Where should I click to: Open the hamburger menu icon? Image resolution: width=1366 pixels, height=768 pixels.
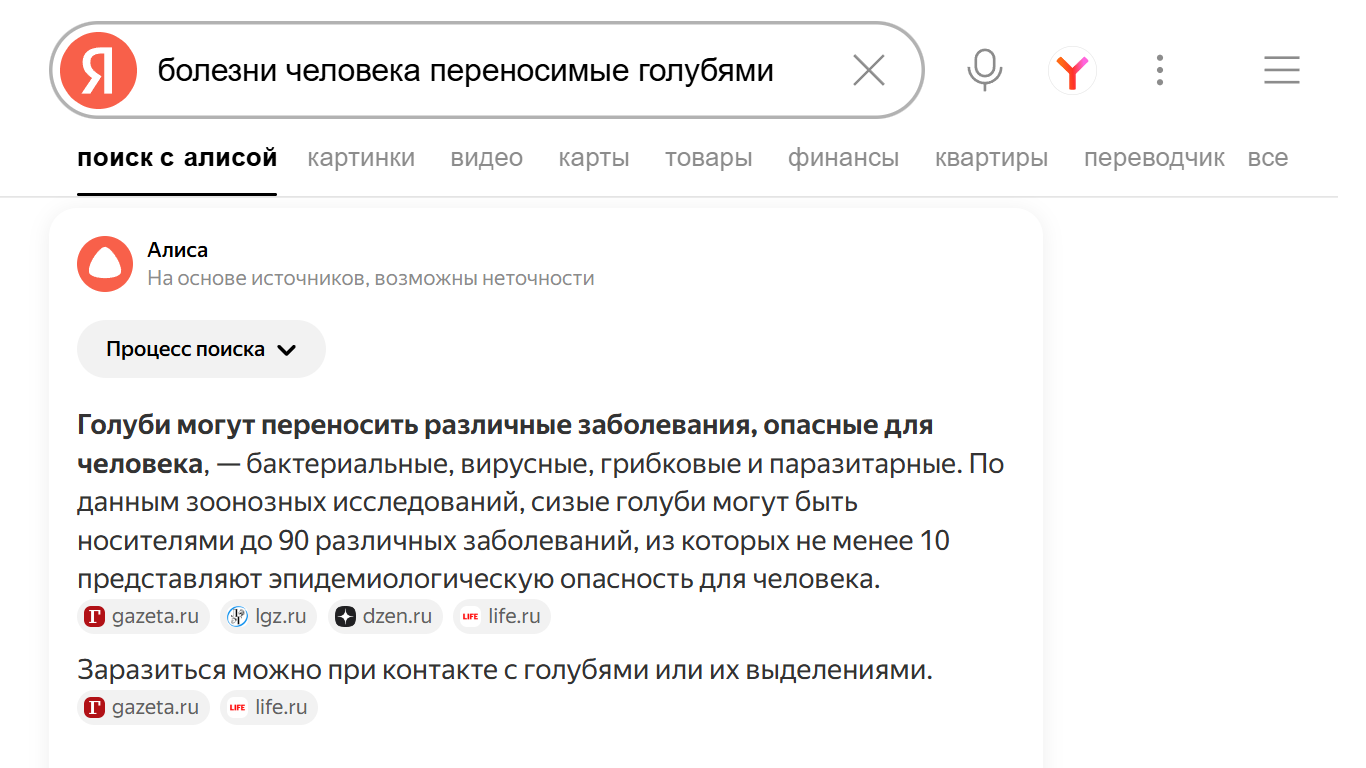(x=1281, y=70)
